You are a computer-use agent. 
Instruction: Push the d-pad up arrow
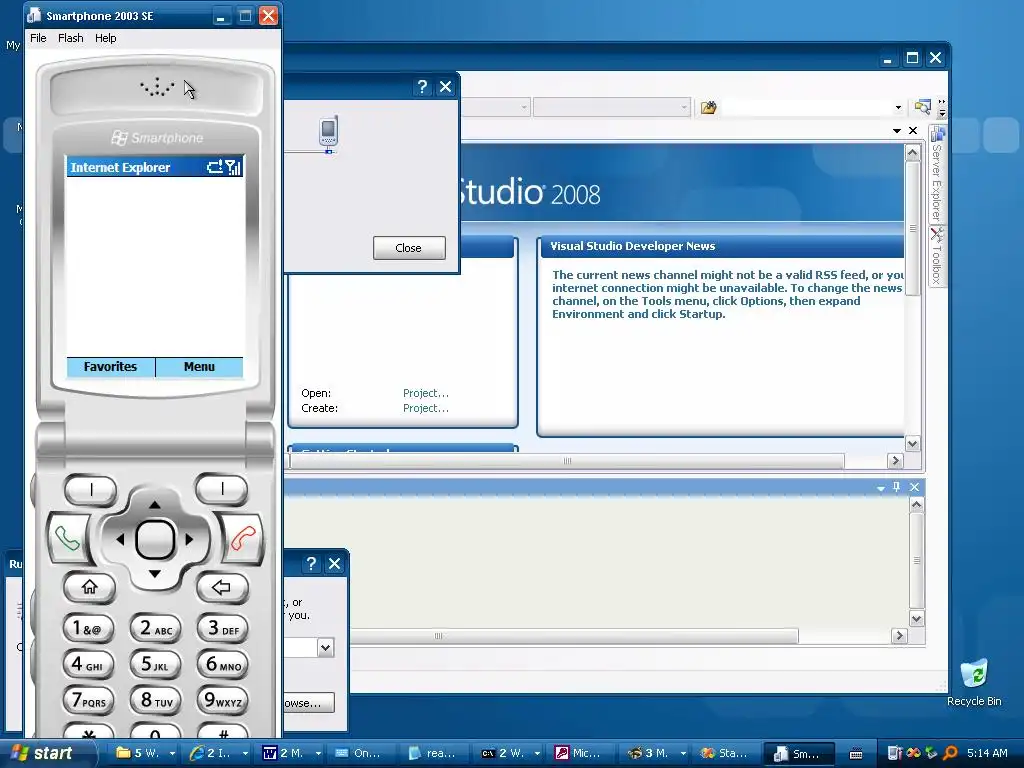(x=155, y=504)
